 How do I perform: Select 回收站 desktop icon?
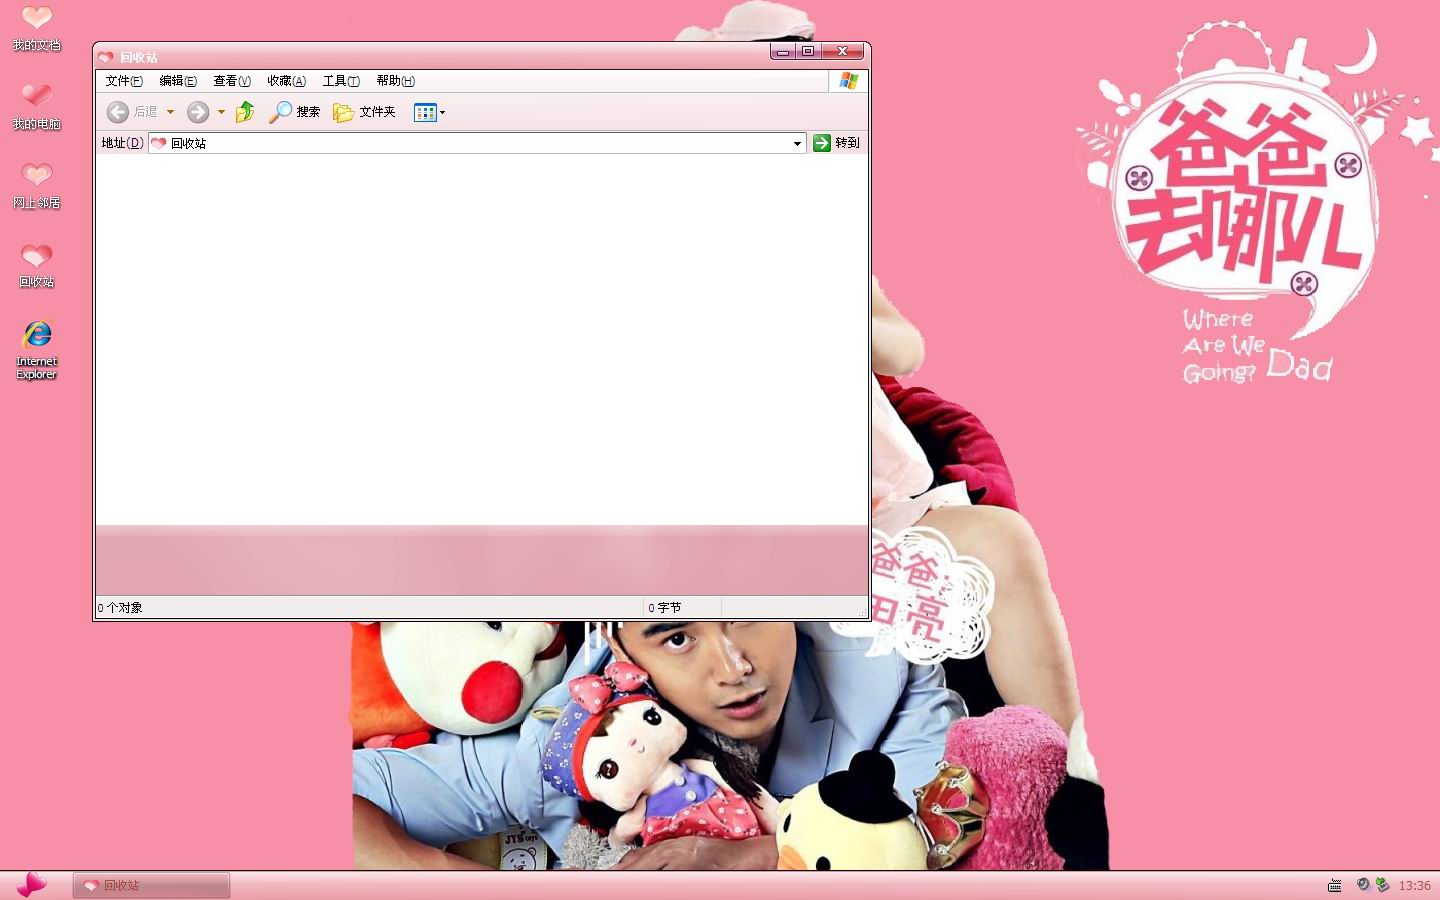[36, 265]
